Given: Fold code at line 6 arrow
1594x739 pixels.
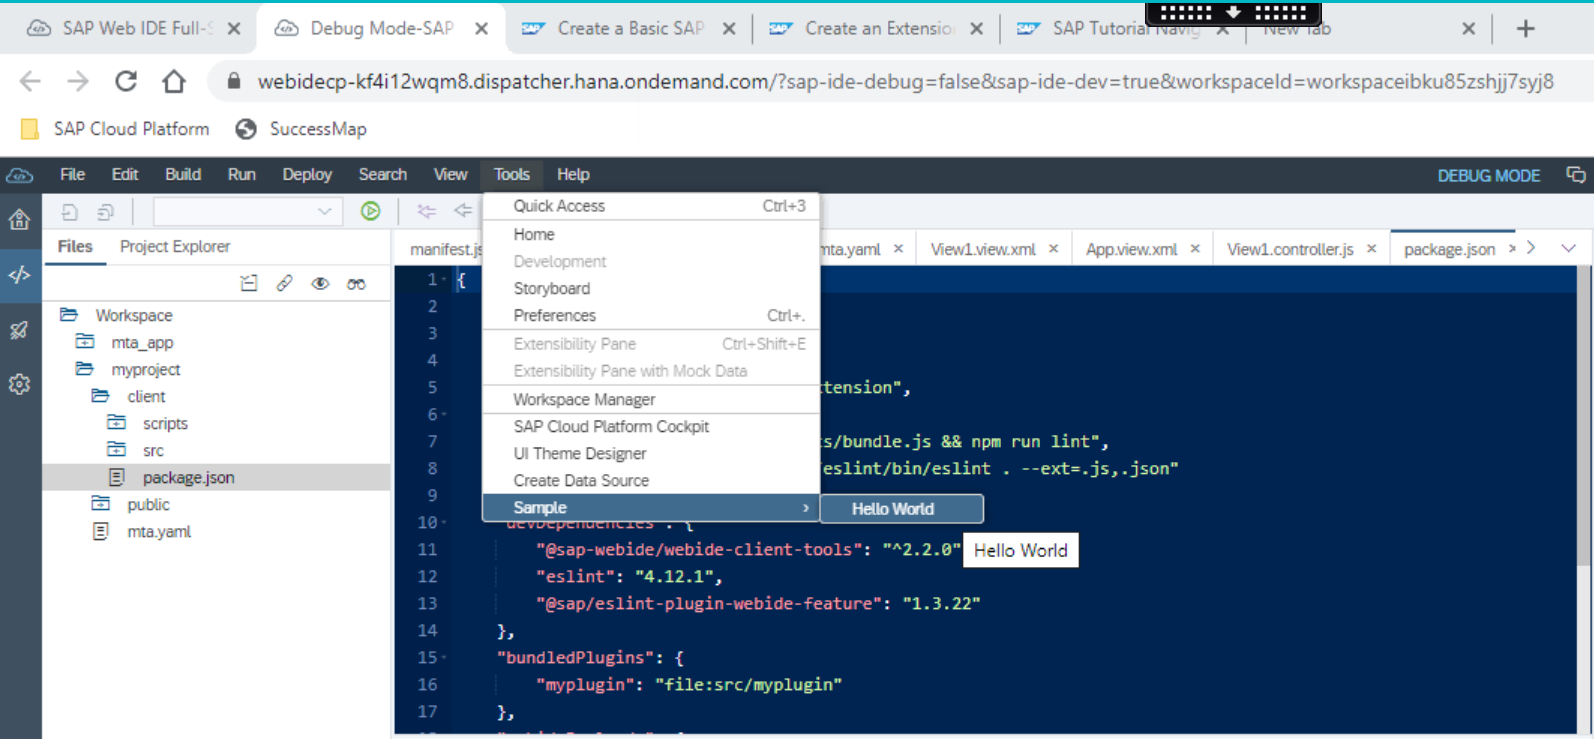Looking at the screenshot, I should click(446, 415).
